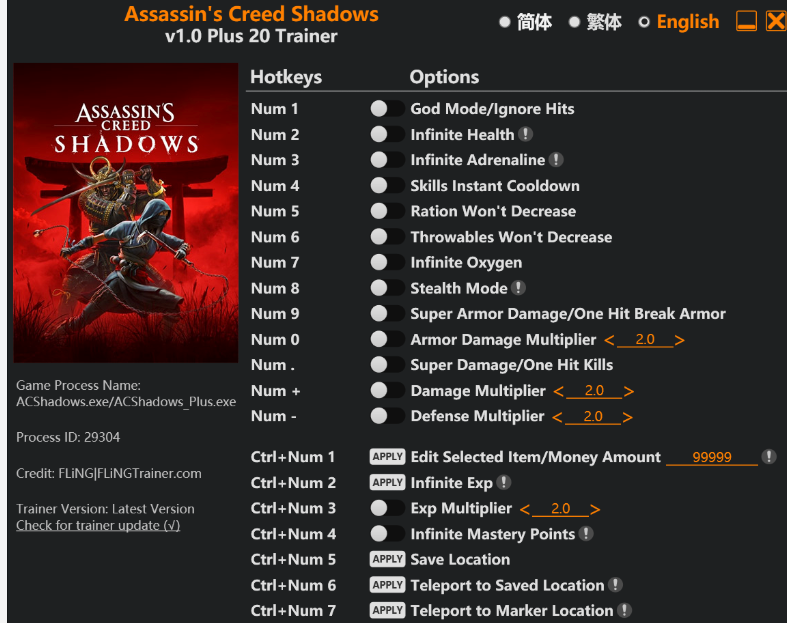Toggle Defense Multiplier on
787x623 pixels.
(x=387, y=416)
